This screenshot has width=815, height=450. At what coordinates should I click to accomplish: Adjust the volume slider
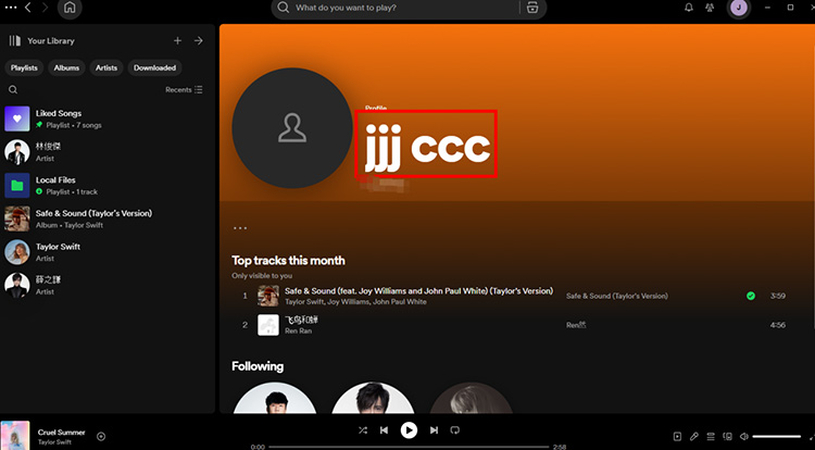tap(777, 436)
